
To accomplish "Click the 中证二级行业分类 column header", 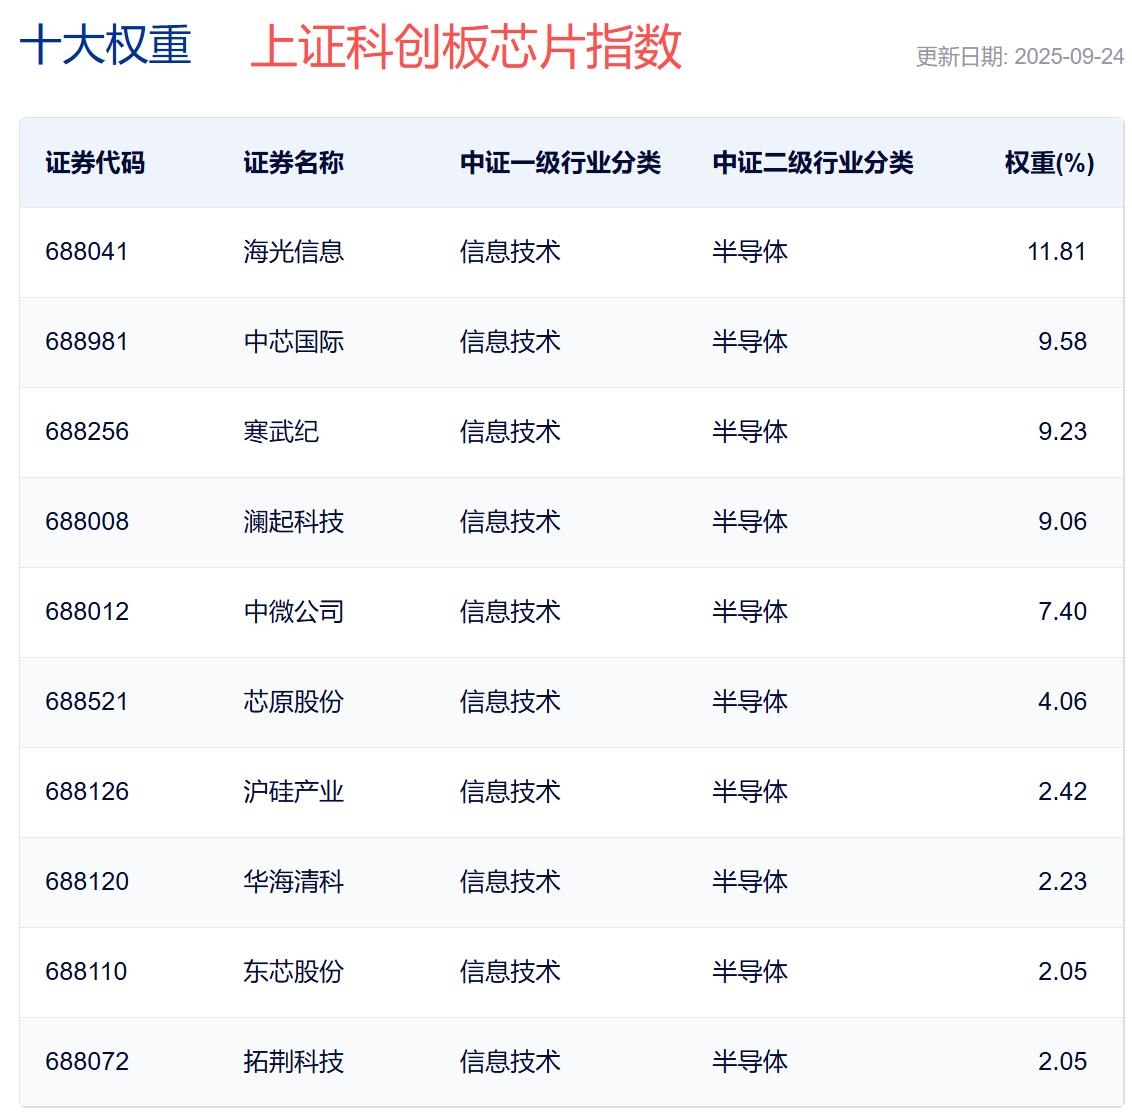I will 814,162.
